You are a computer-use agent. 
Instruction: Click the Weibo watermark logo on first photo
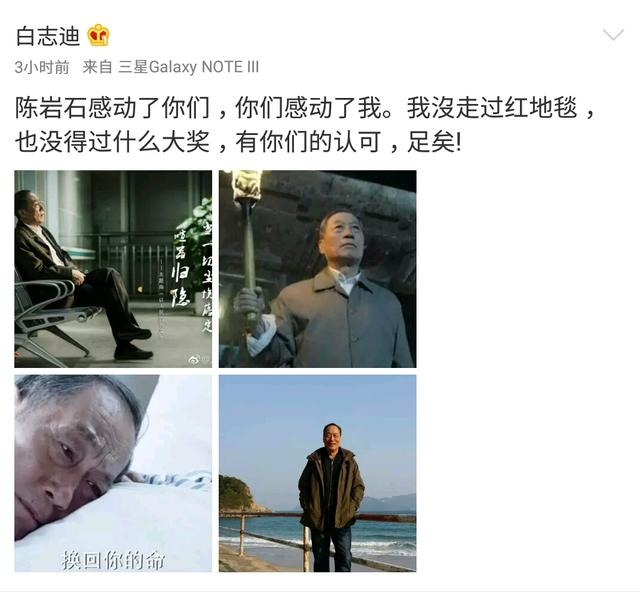click(x=195, y=360)
